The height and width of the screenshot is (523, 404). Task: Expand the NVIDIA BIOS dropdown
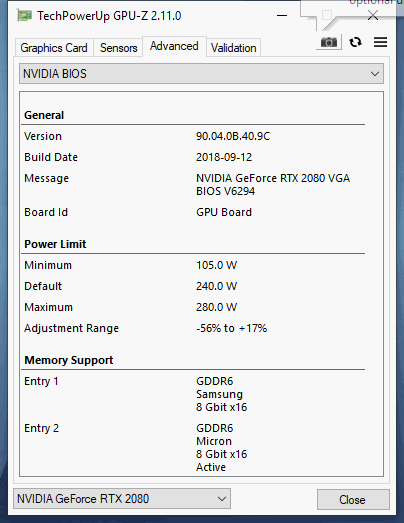coord(201,74)
